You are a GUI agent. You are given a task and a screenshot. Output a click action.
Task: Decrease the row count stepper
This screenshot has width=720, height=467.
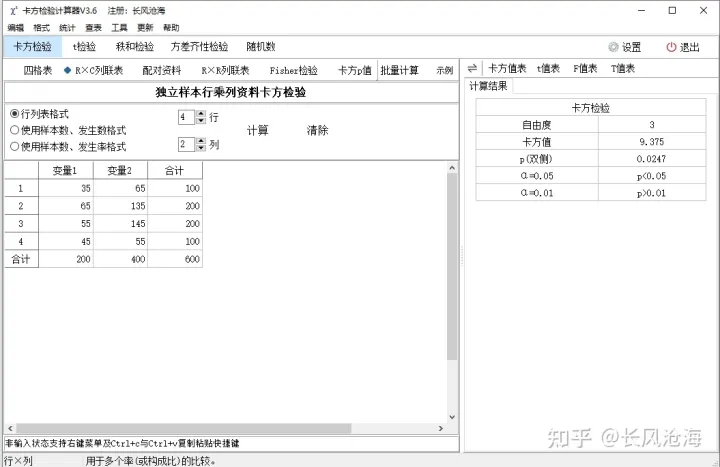point(201,120)
